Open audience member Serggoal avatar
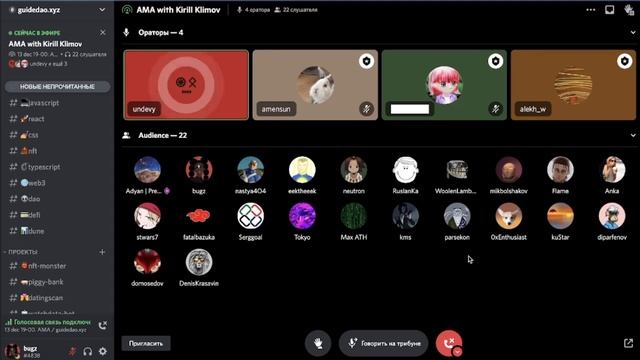 [x=250, y=216]
